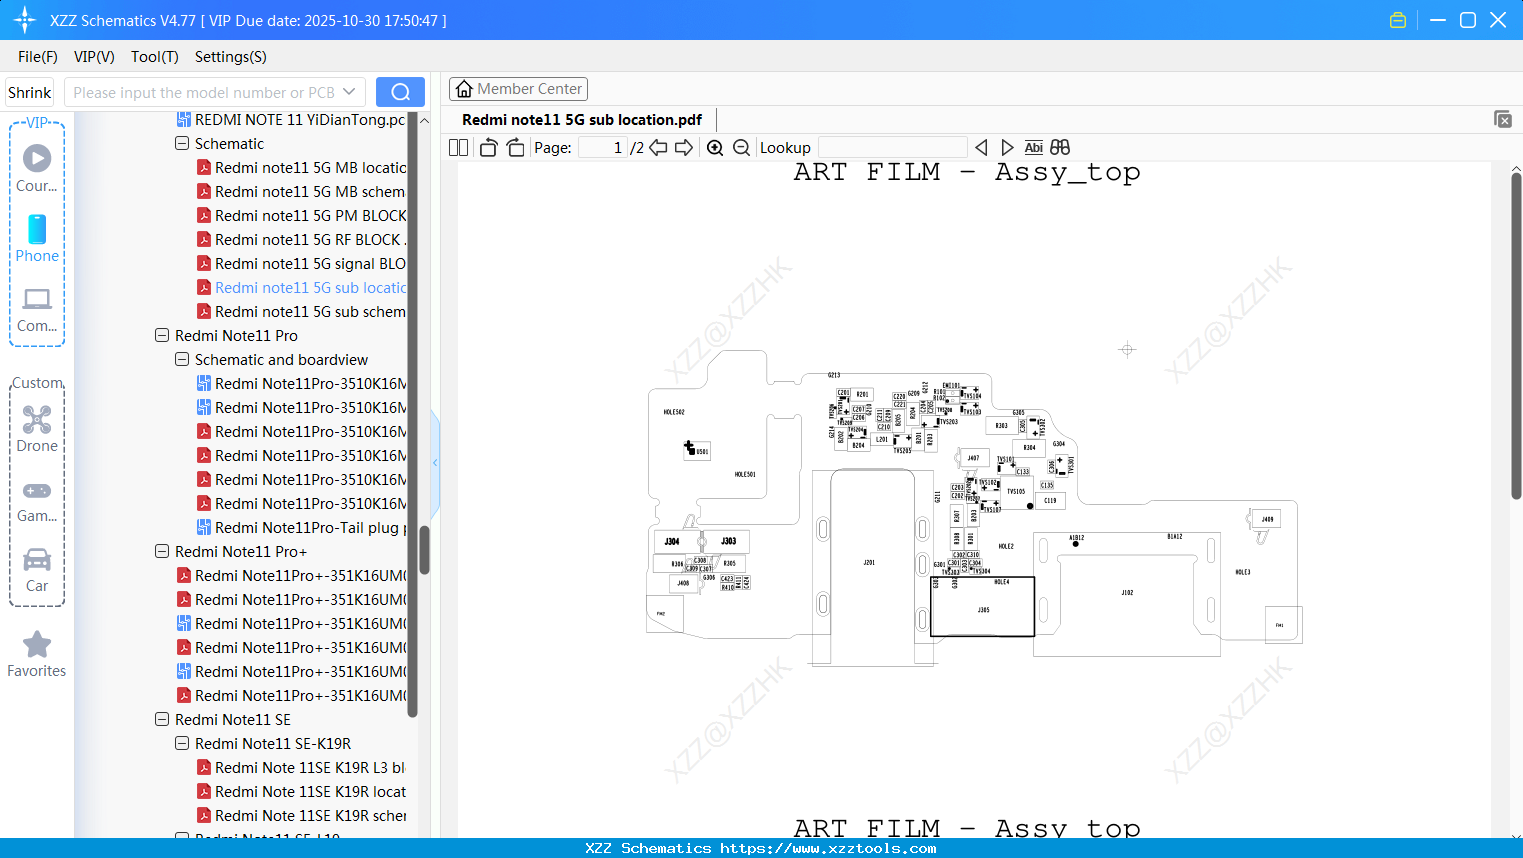The height and width of the screenshot is (858, 1523).
Task: Collapse the Schematic folder
Action: [x=181, y=143]
